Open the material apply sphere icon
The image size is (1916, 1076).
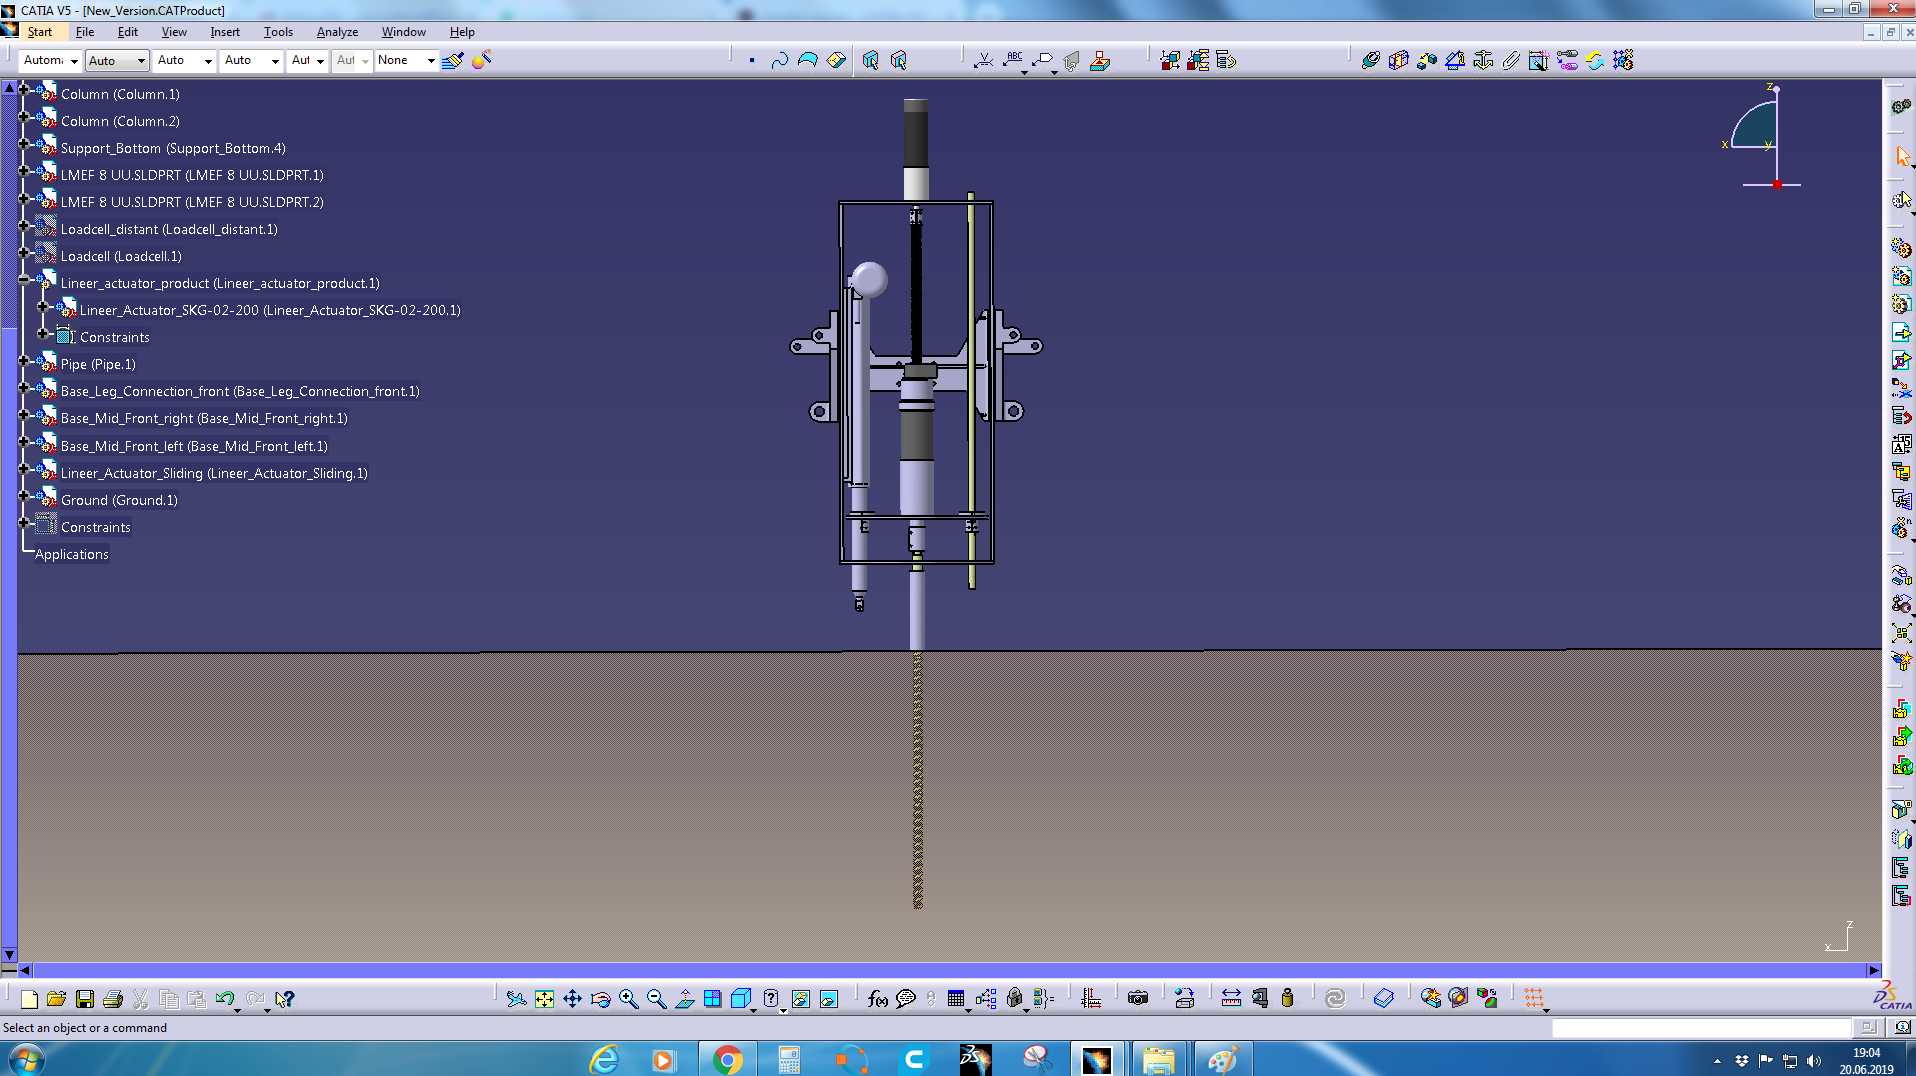tap(482, 60)
